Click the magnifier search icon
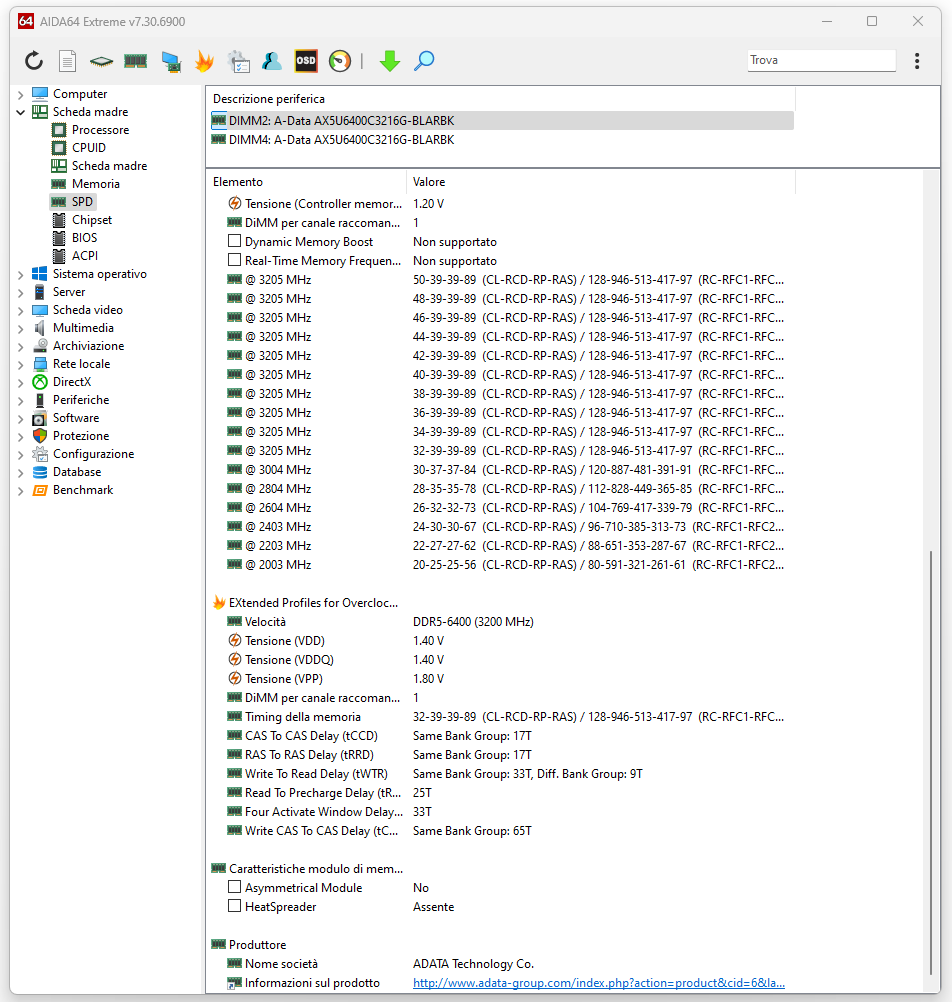 pos(424,61)
